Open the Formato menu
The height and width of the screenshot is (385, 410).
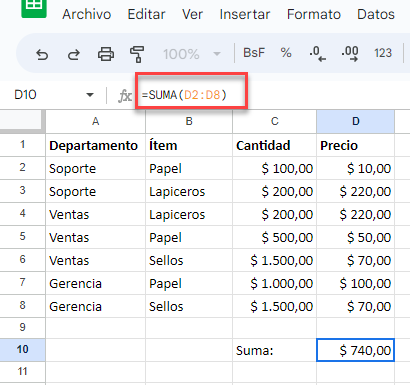(x=314, y=14)
